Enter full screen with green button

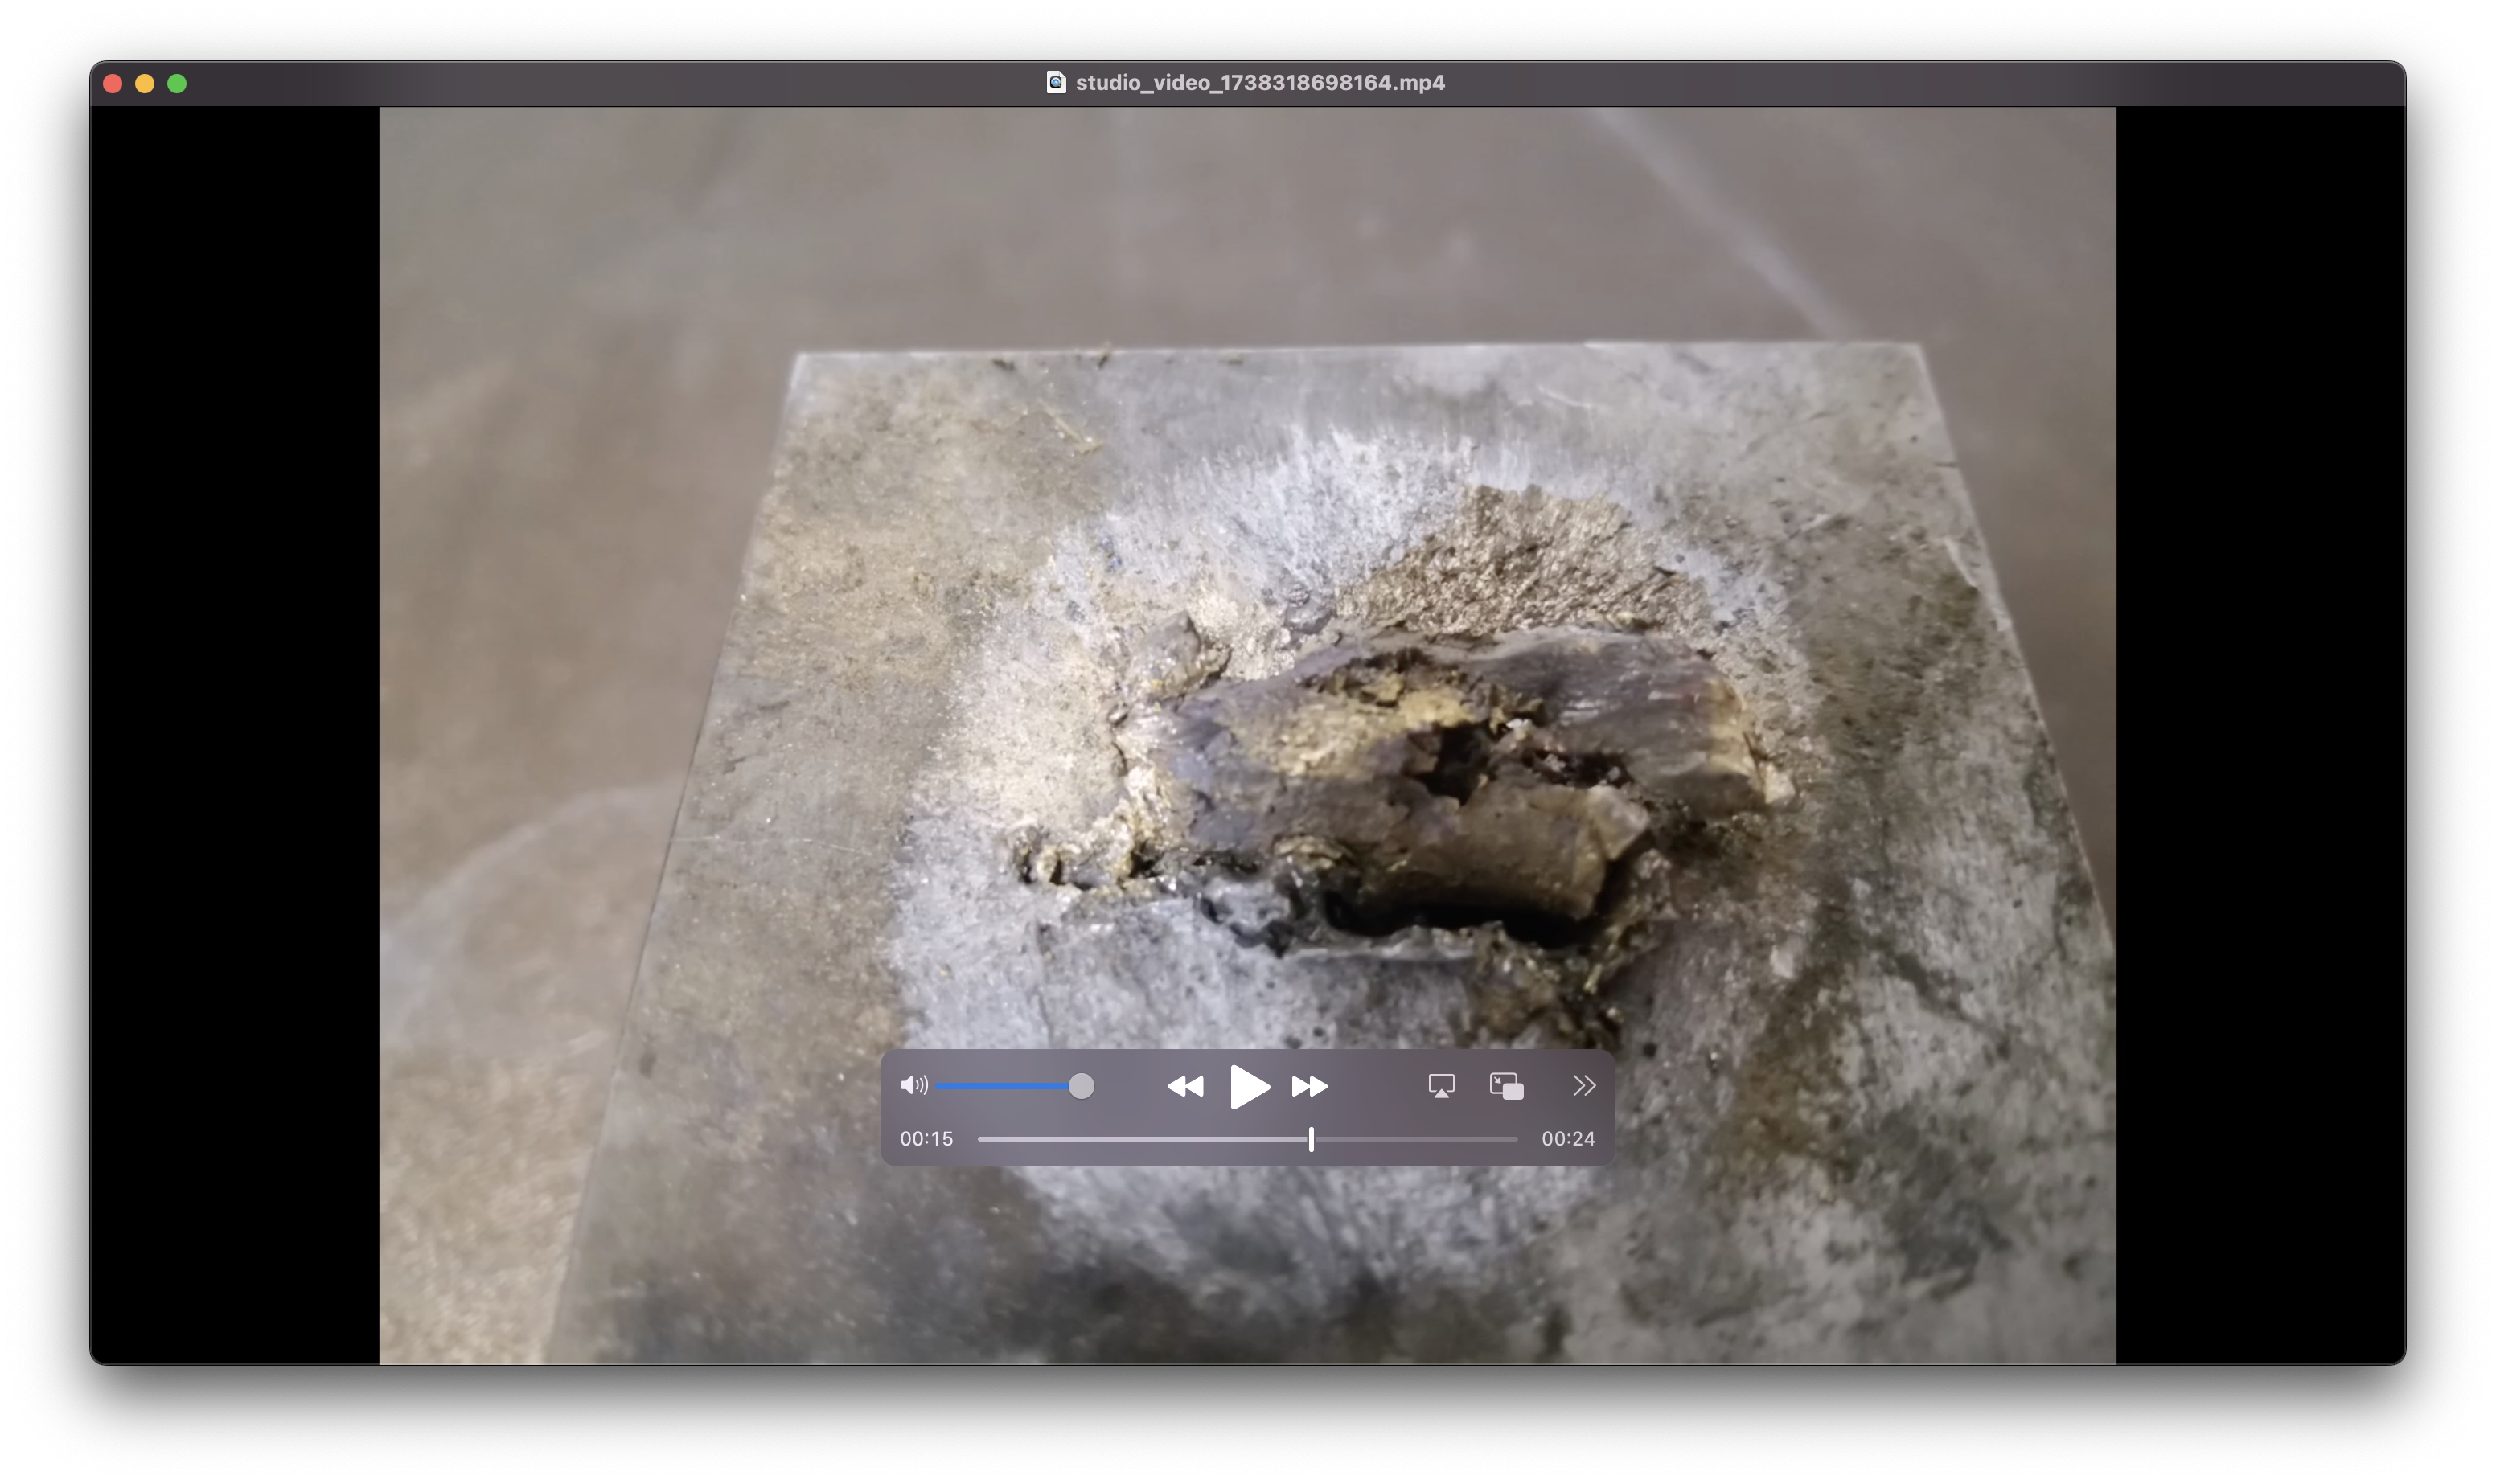coord(177,83)
